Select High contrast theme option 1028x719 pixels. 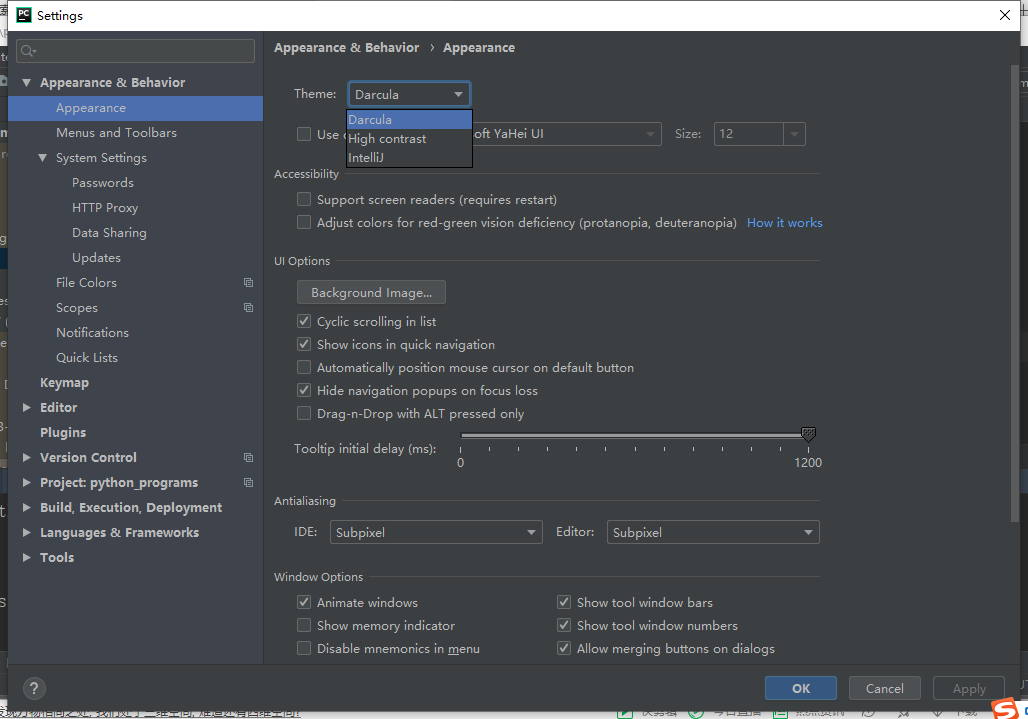[409, 138]
